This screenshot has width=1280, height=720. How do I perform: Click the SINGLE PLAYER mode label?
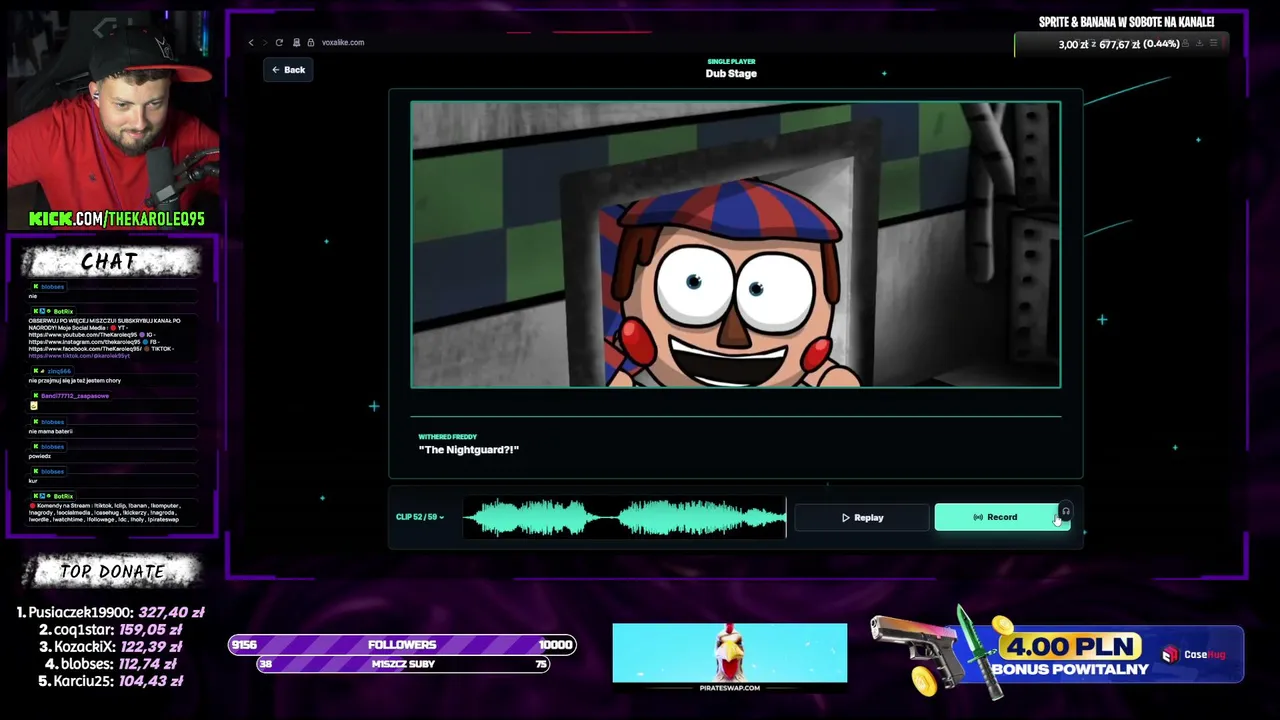pyautogui.click(x=731, y=62)
